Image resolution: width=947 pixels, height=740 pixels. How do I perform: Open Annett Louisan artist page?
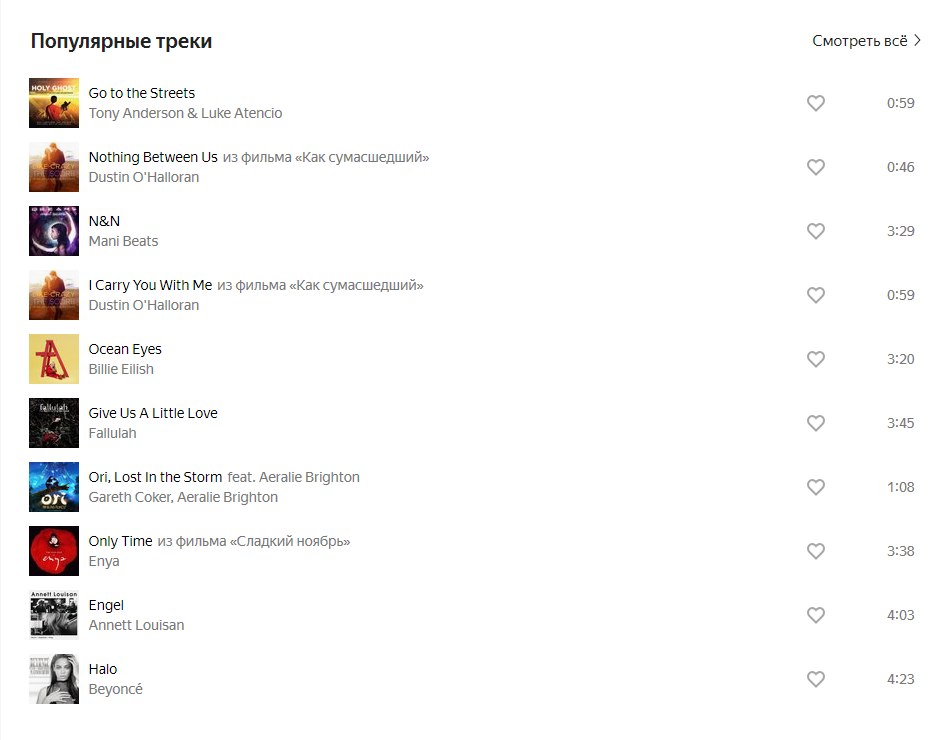136,625
